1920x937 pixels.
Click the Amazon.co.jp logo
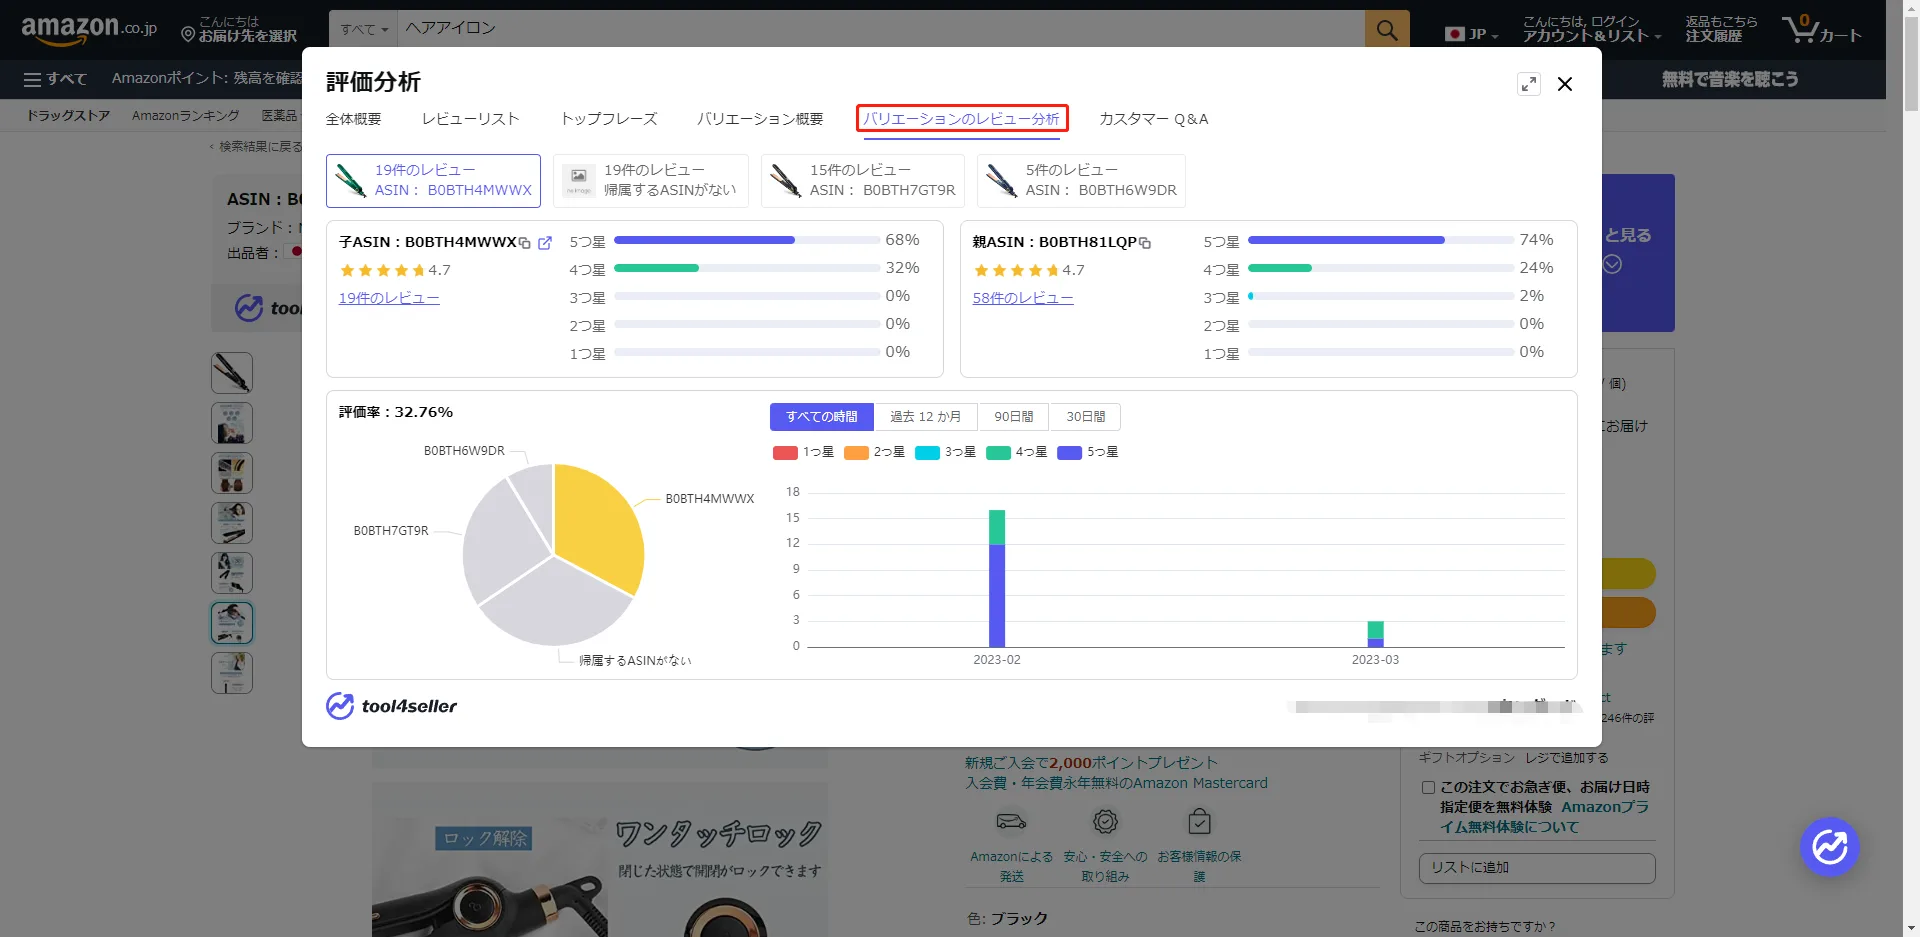89,29
